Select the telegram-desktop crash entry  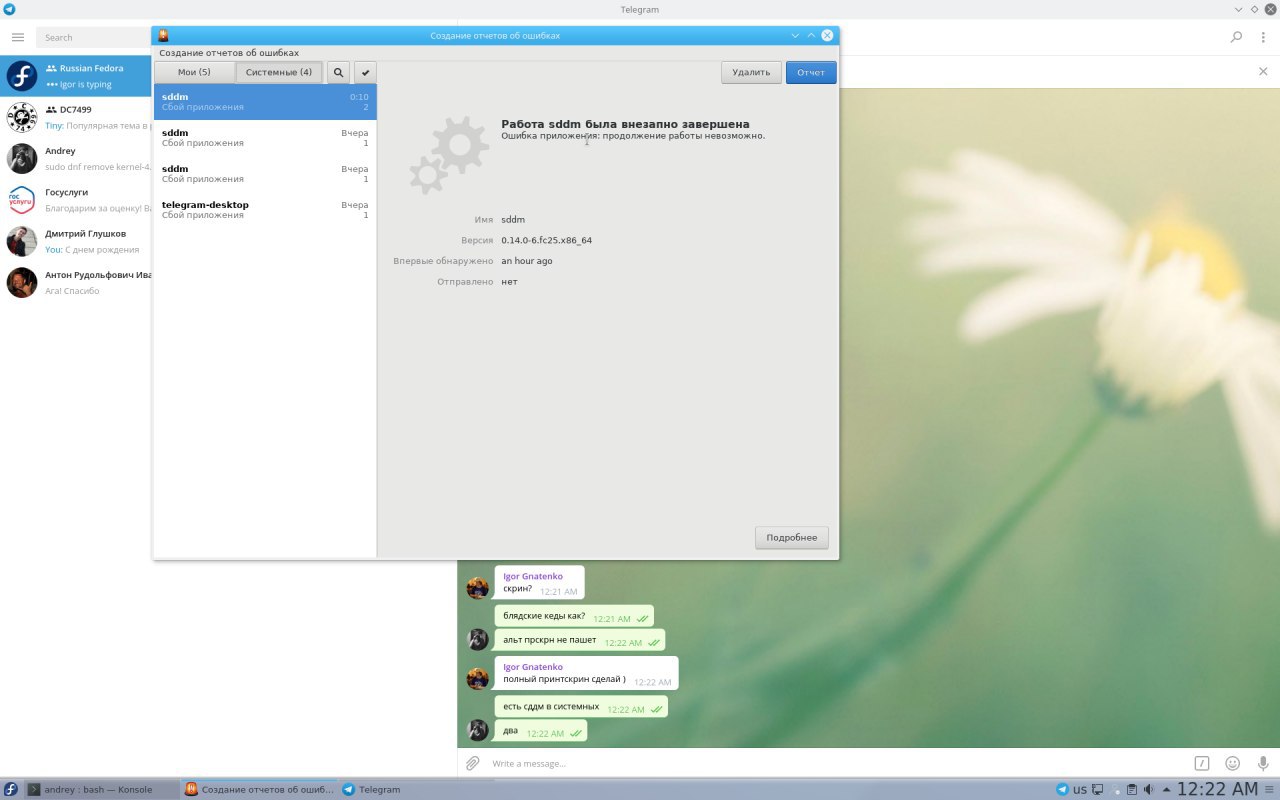tap(265, 210)
